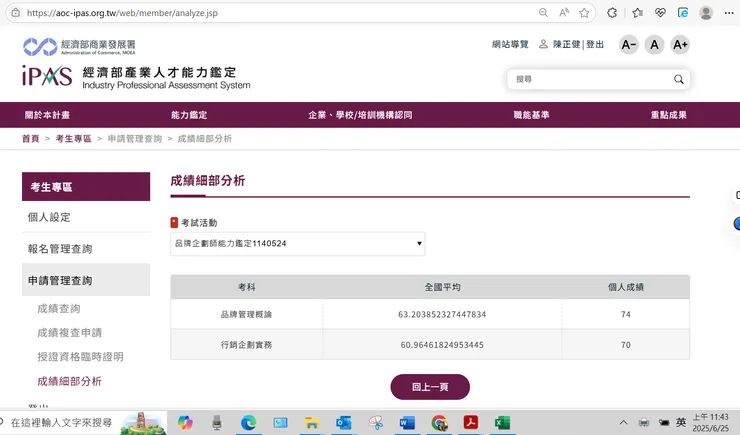740x435 pixels.
Task: Open the browser profile avatar
Action: [x=706, y=13]
